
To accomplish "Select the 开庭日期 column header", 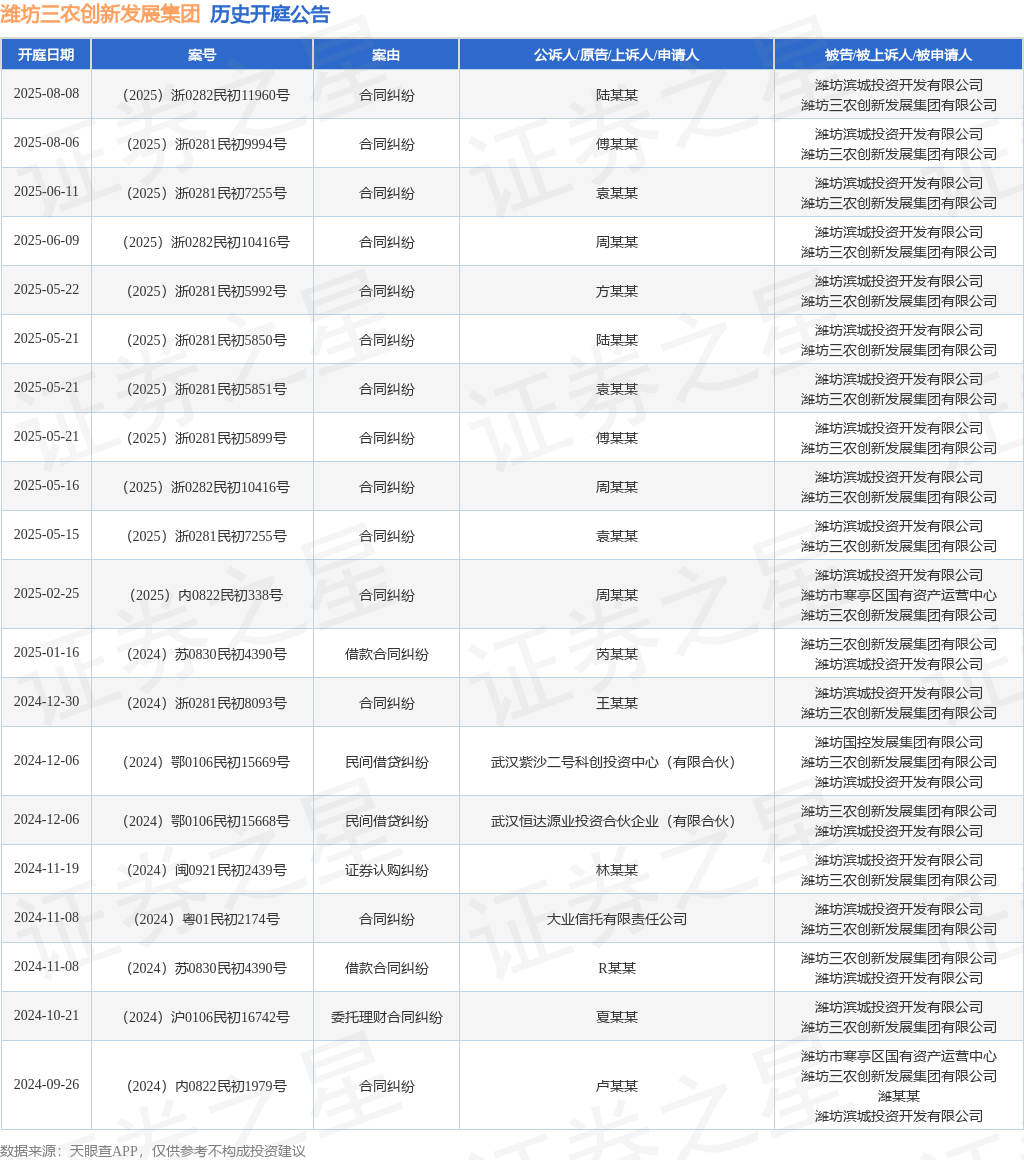I will click(46, 55).
